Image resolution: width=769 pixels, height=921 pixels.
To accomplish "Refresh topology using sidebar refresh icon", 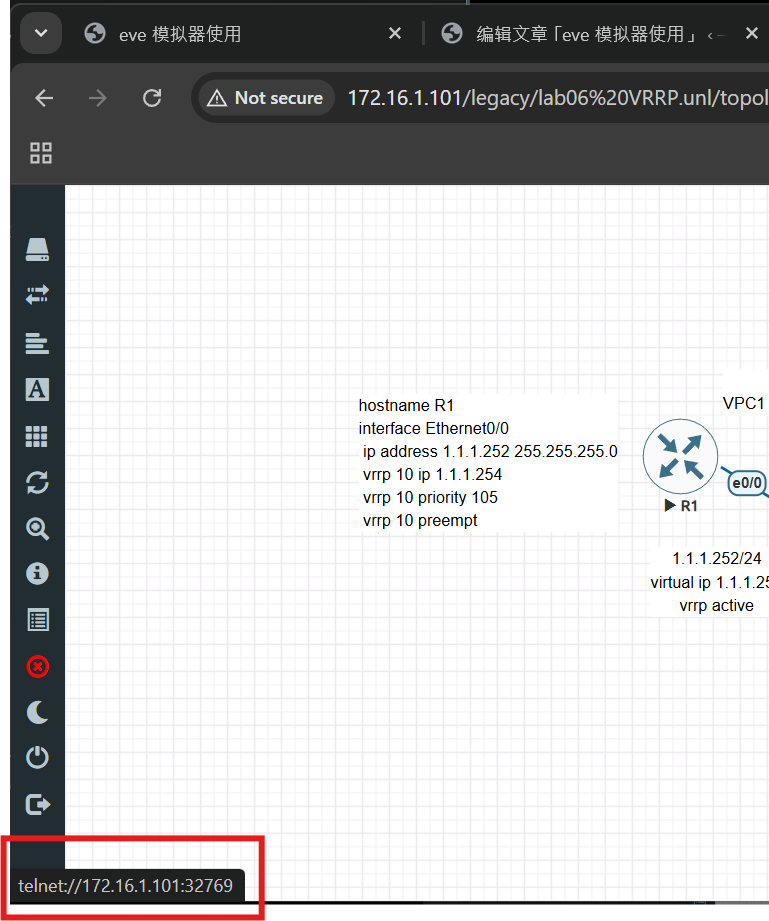I will [37, 483].
